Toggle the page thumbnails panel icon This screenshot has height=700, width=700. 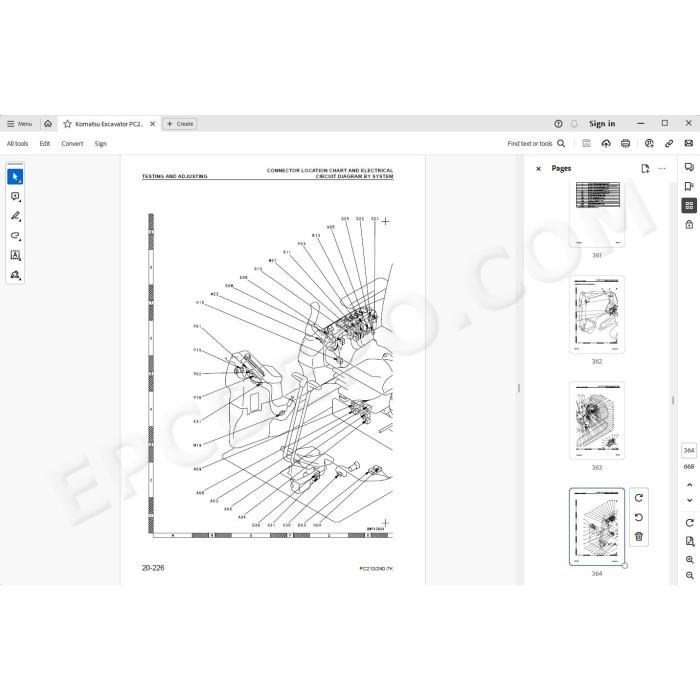(x=689, y=205)
